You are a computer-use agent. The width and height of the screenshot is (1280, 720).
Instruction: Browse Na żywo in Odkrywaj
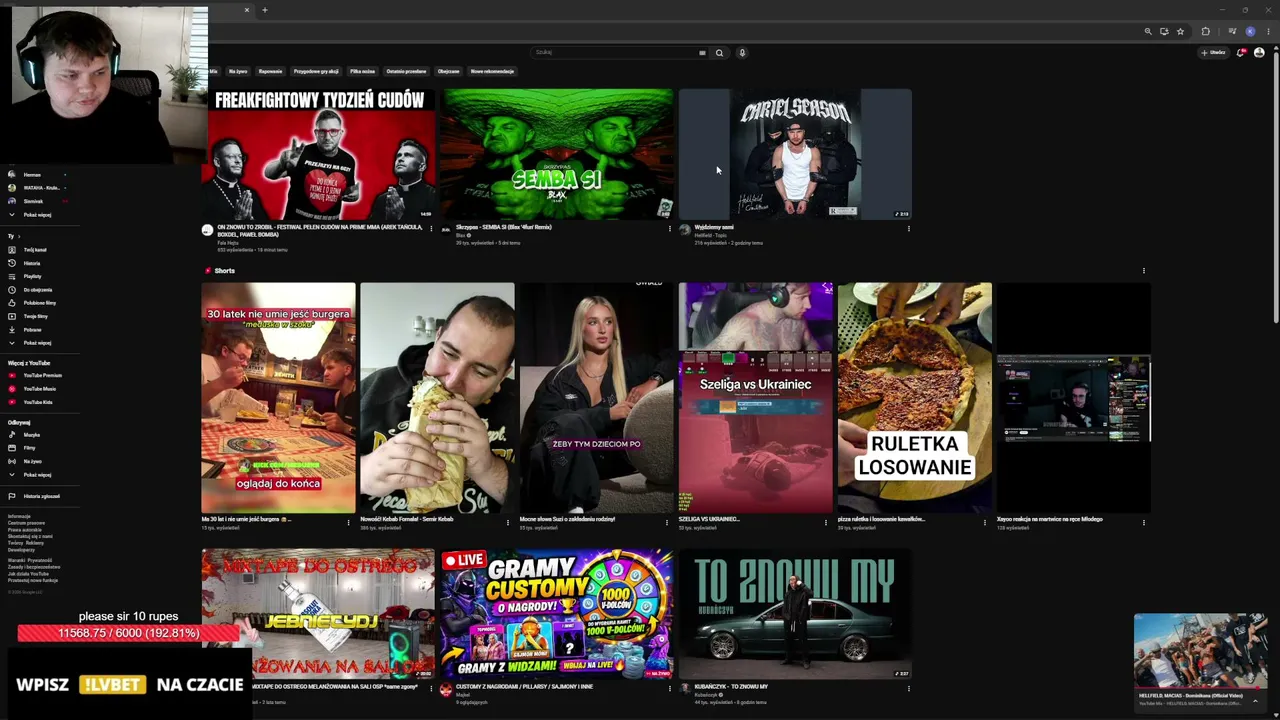32,461
